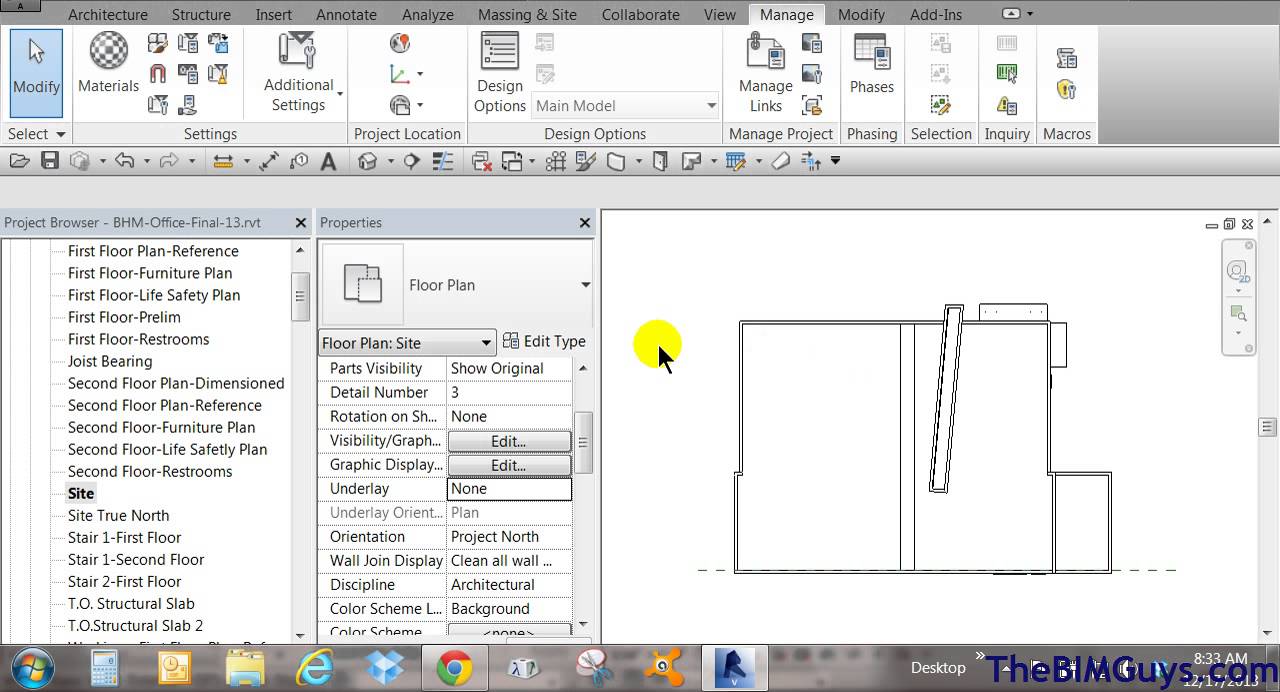Click the Object Styles icon

pos(158,43)
